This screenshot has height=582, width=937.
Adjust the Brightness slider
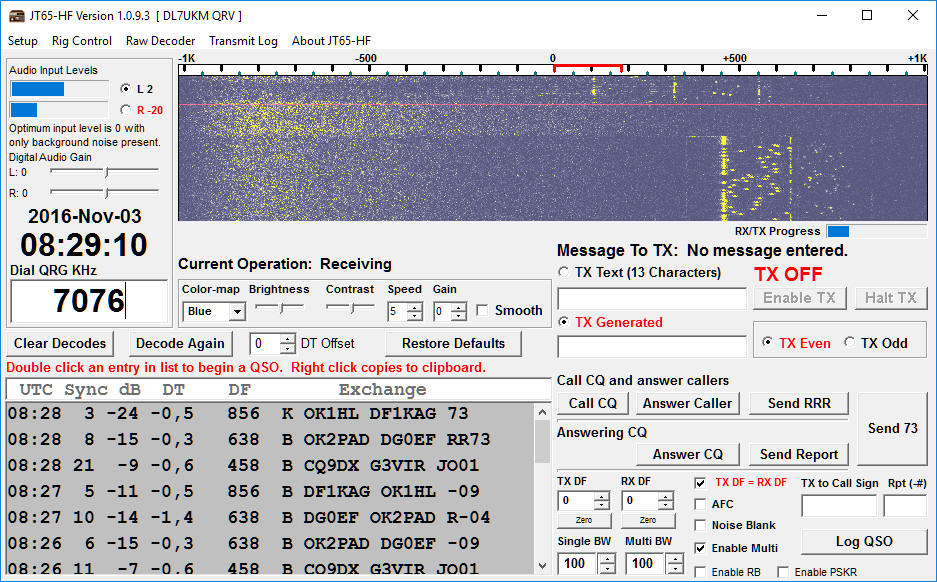click(x=280, y=308)
